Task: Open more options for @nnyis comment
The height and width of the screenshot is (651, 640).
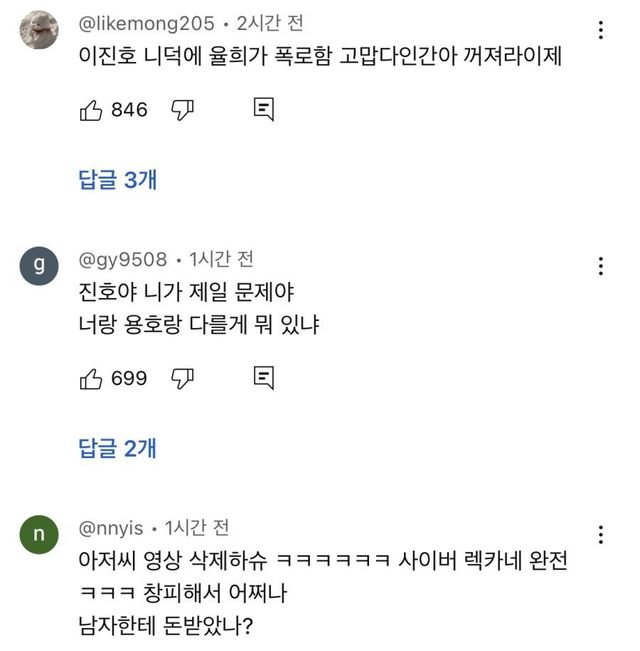Action: [600, 534]
